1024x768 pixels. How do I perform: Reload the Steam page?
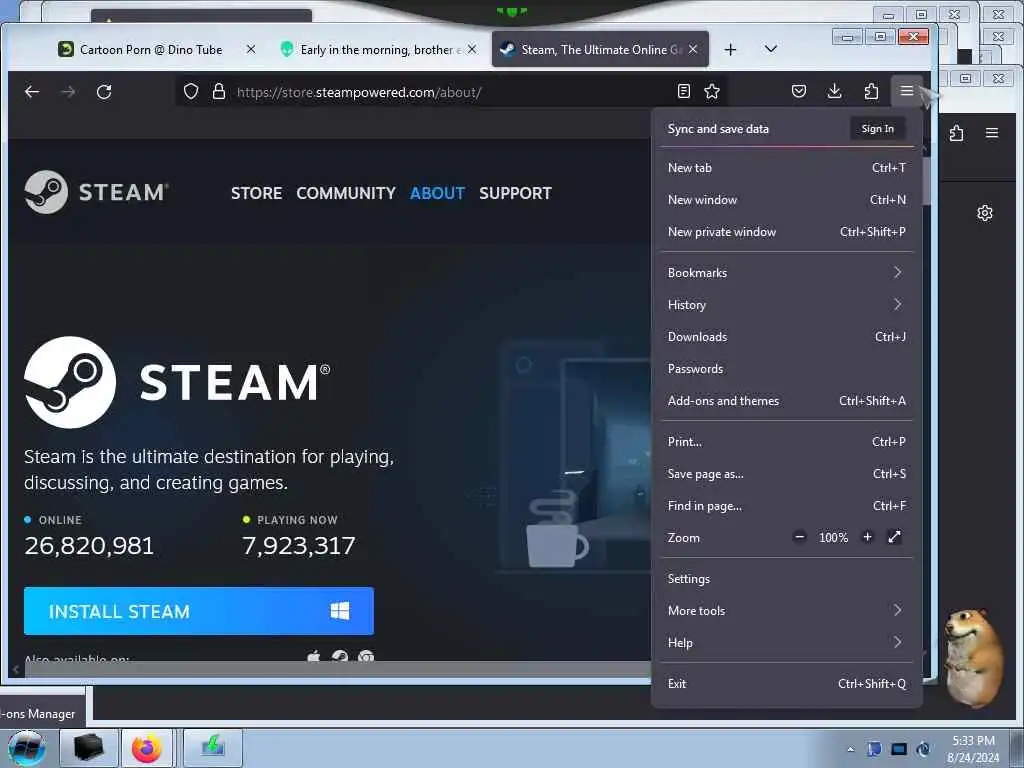[104, 92]
